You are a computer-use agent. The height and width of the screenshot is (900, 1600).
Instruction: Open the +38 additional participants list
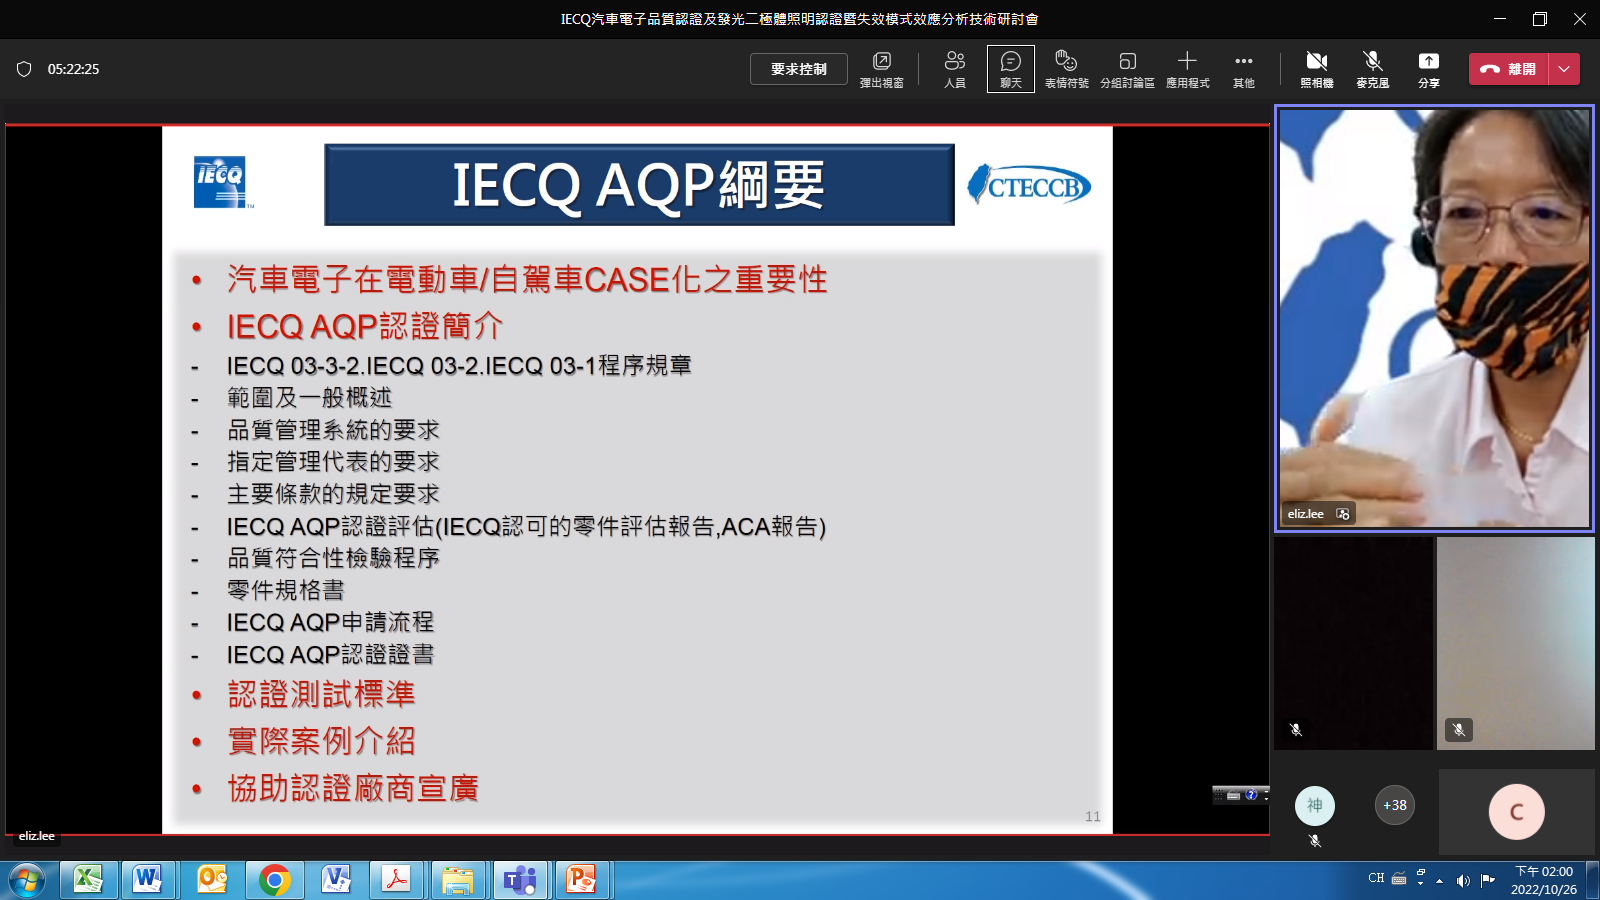click(1395, 805)
